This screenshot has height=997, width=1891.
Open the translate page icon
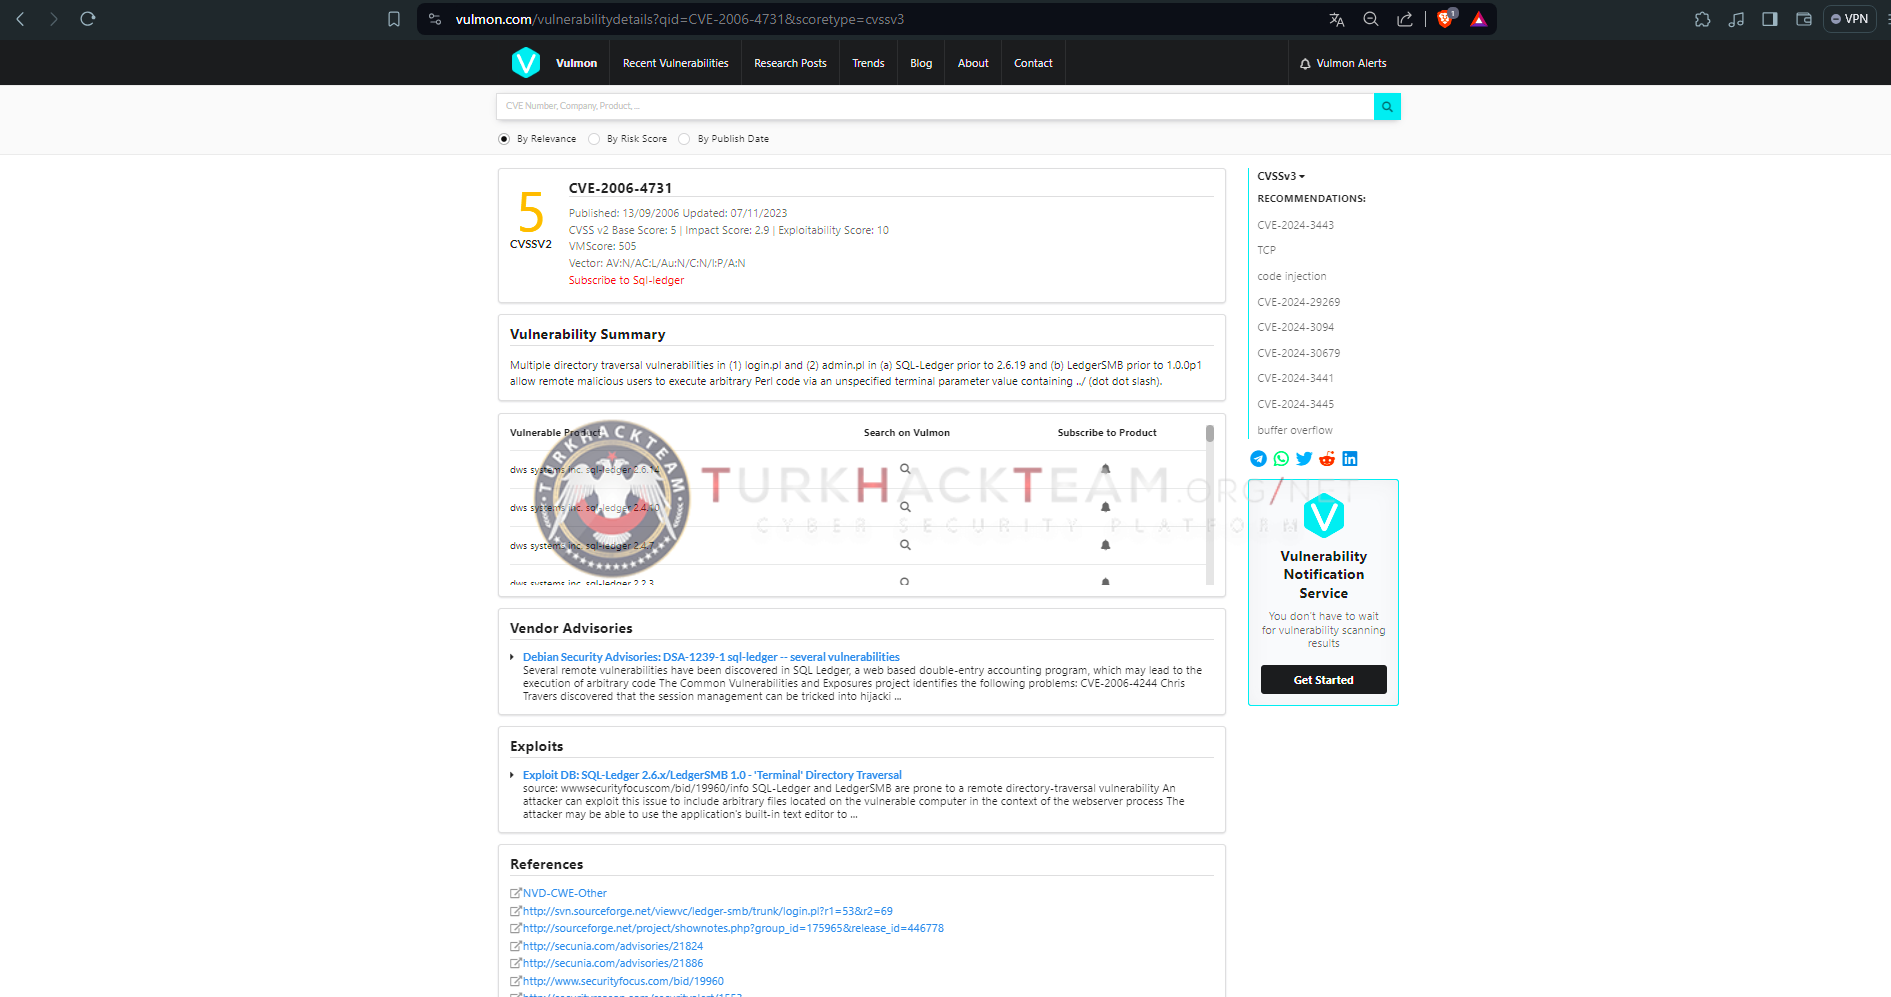tap(1337, 19)
